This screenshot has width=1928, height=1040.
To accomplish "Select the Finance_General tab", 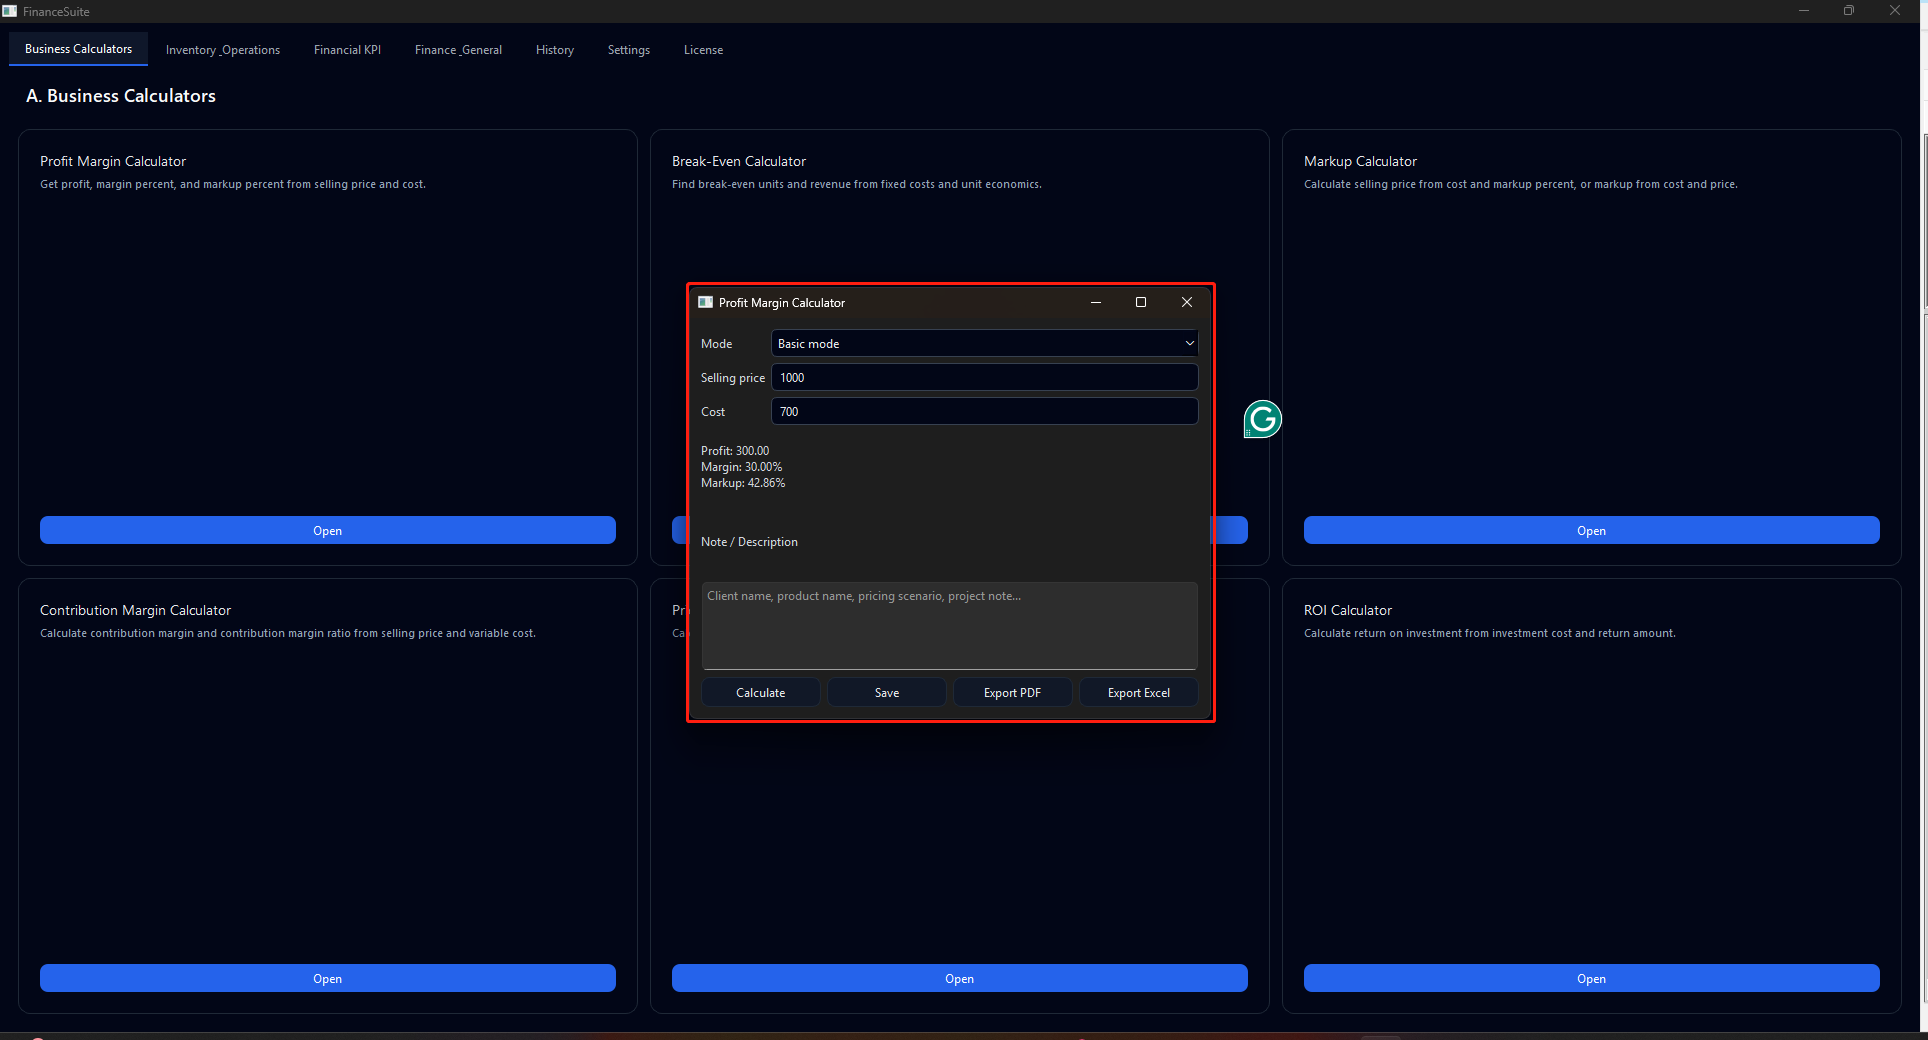I will [x=458, y=50].
